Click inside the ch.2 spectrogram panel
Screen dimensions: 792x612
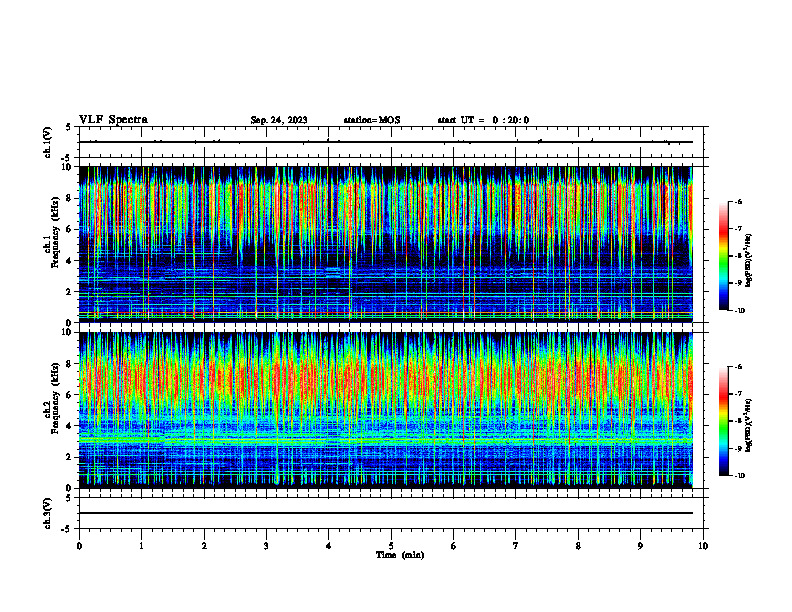pyautogui.click(x=386, y=410)
